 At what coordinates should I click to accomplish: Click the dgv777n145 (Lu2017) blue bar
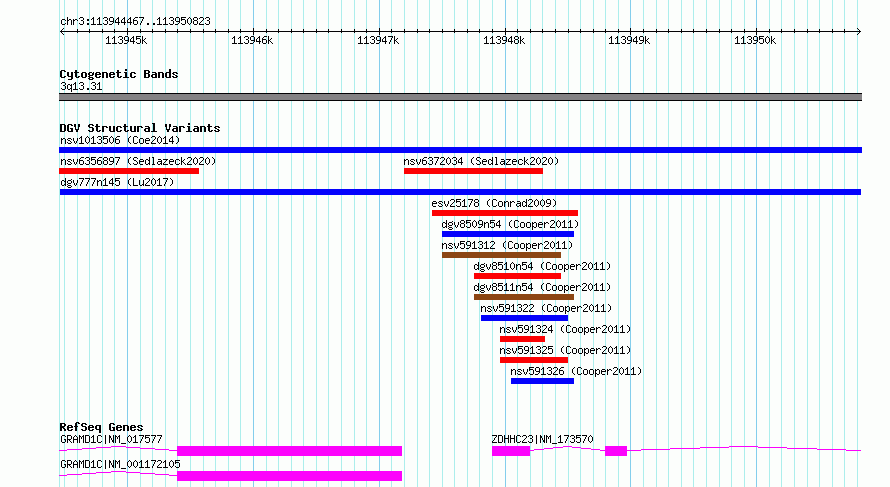[460, 192]
